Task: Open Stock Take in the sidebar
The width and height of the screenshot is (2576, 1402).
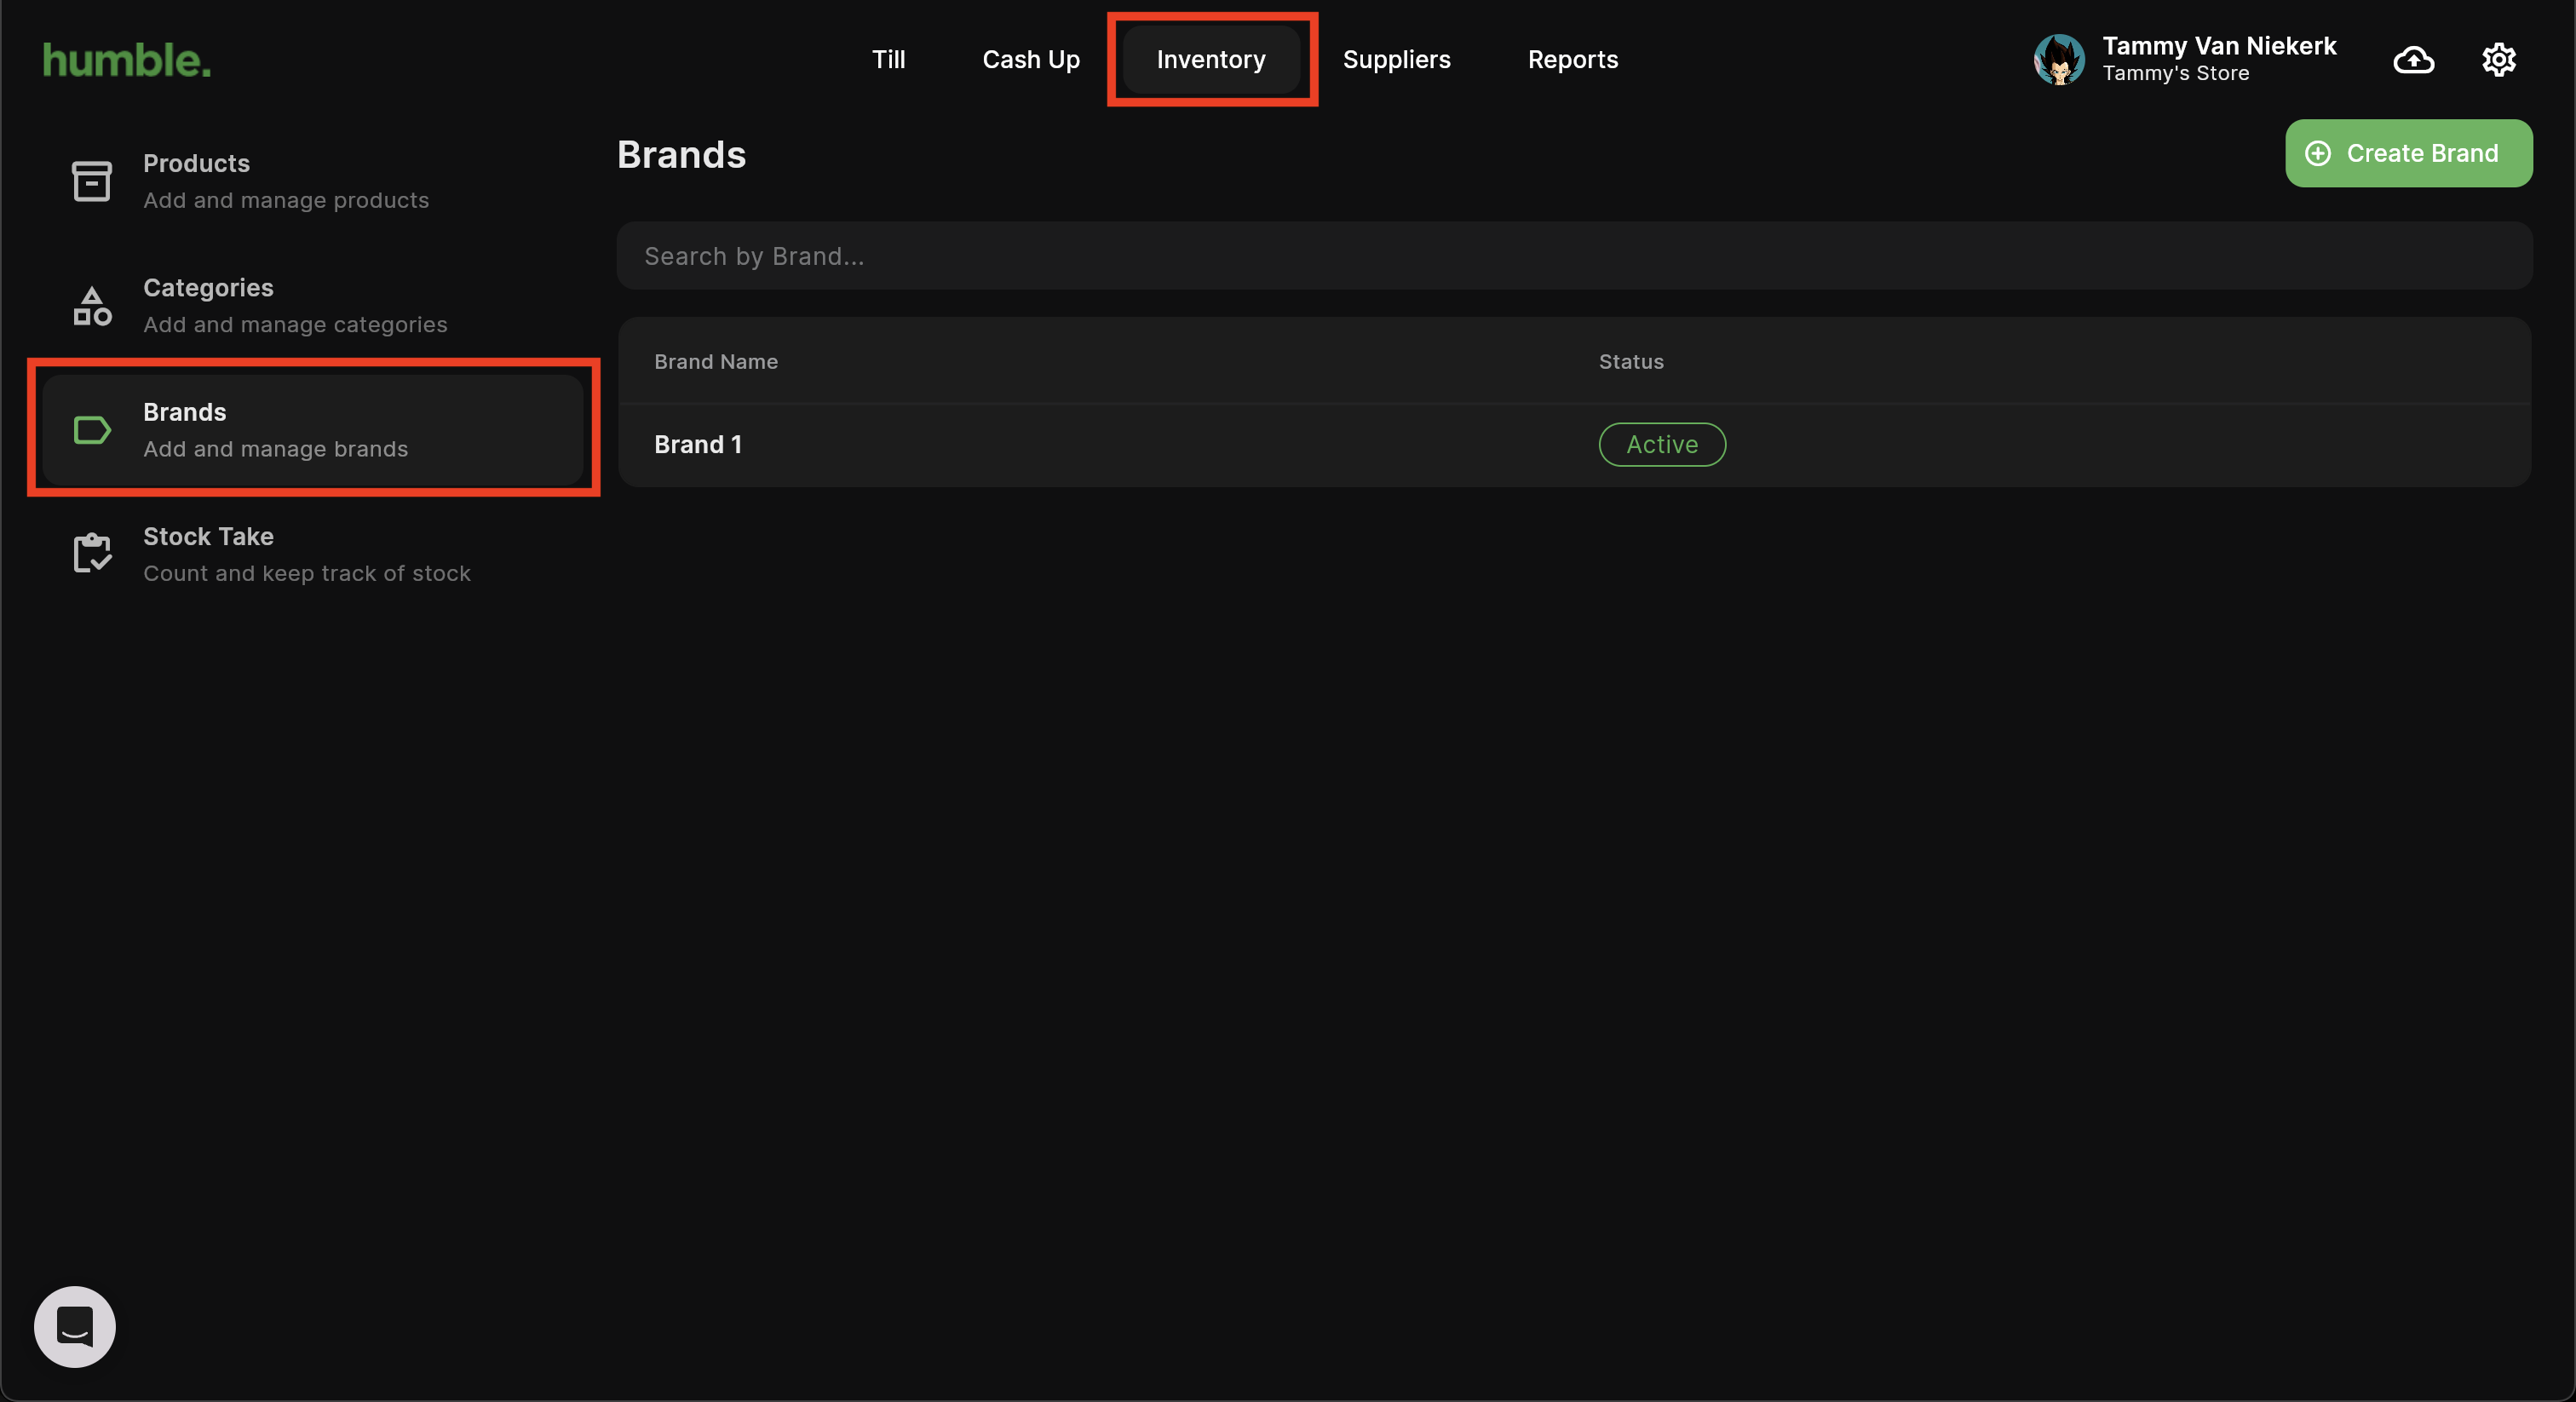Action: 312,554
